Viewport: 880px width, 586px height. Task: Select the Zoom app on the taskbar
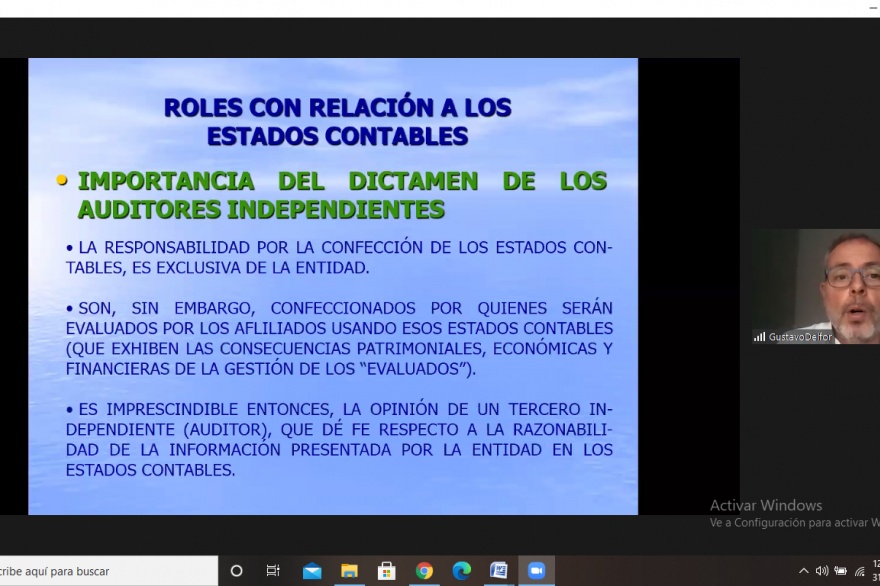click(537, 571)
